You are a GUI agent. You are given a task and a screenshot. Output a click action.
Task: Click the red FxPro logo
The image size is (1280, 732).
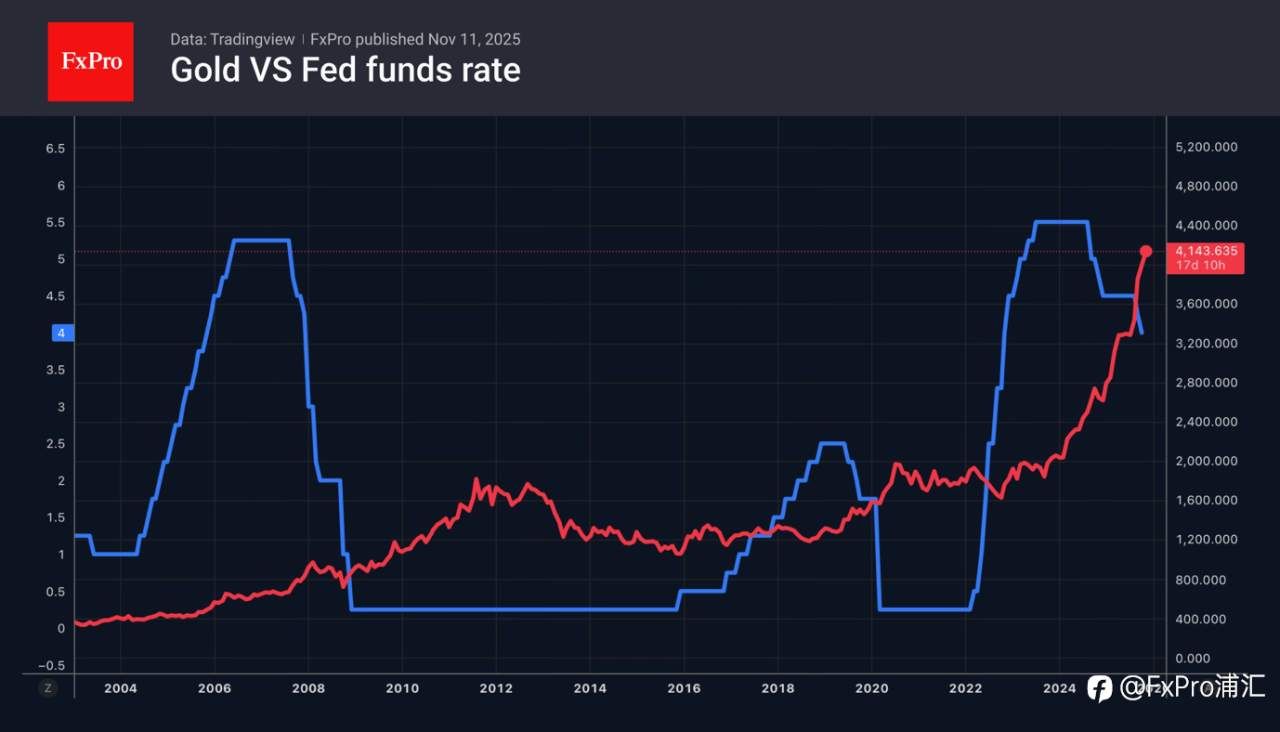tap(90, 61)
